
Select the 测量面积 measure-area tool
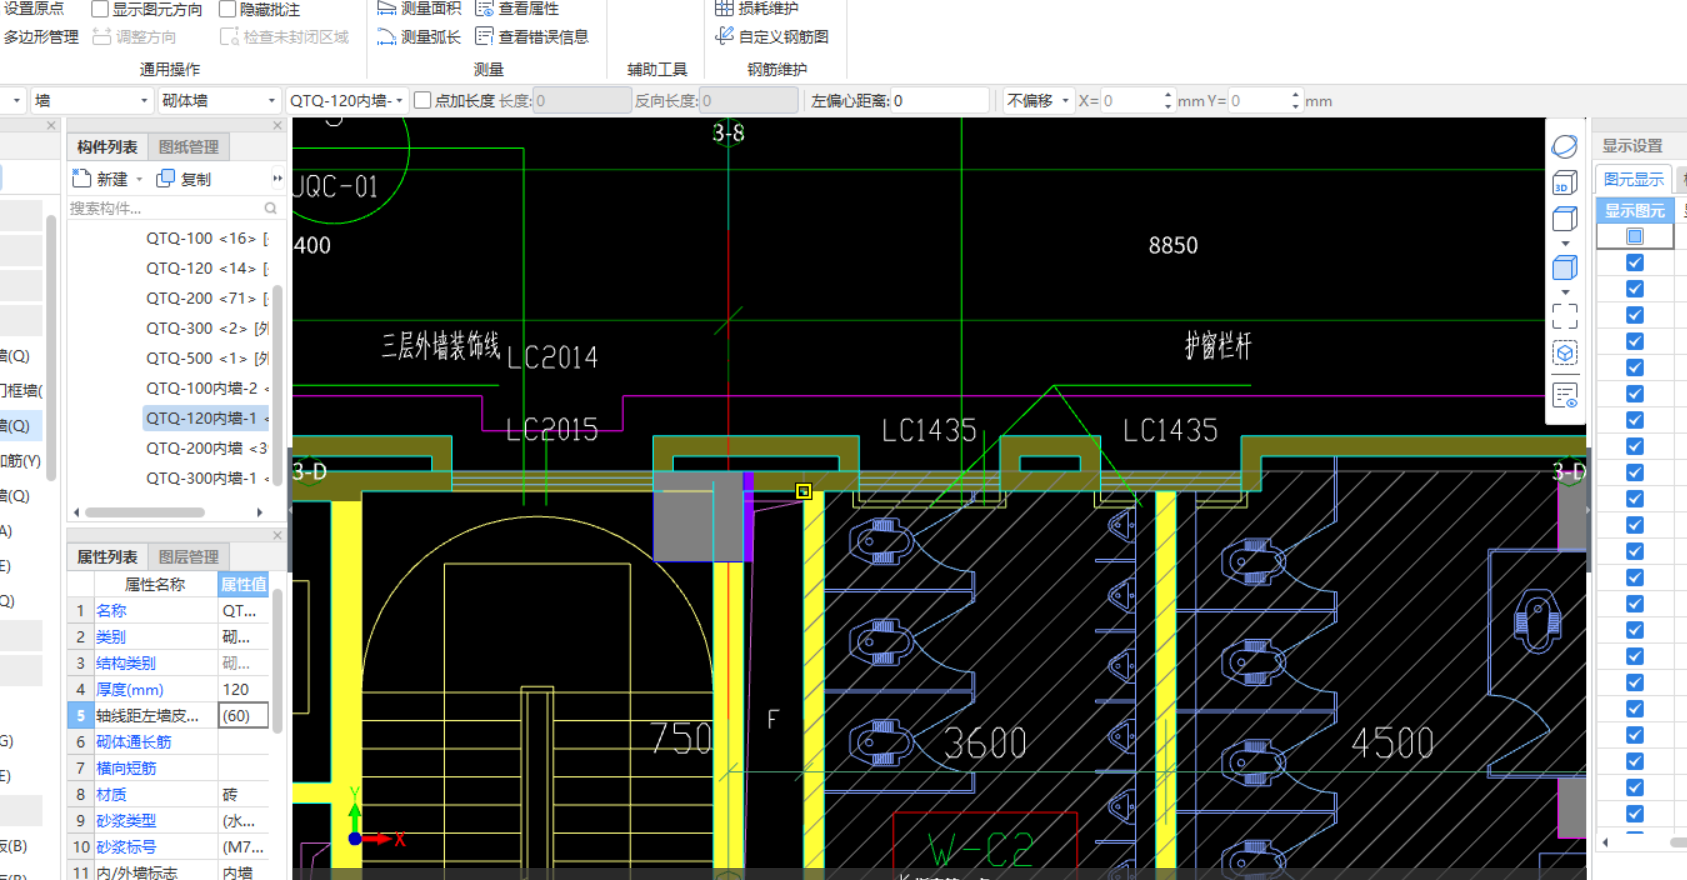pos(419,9)
